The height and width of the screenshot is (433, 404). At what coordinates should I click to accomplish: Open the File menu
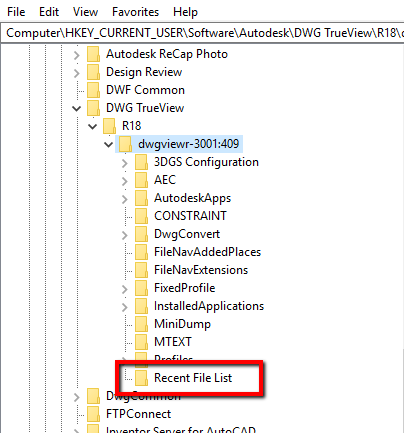click(x=16, y=12)
